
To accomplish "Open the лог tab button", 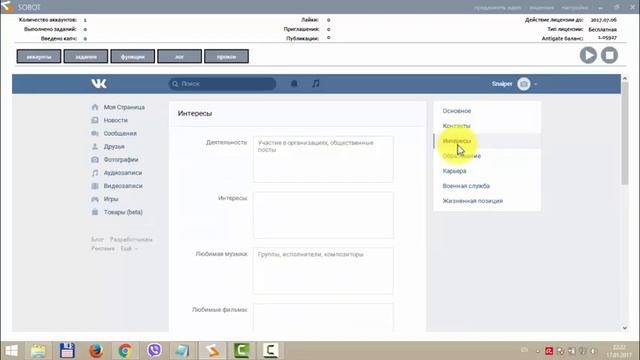I will [x=180, y=56].
